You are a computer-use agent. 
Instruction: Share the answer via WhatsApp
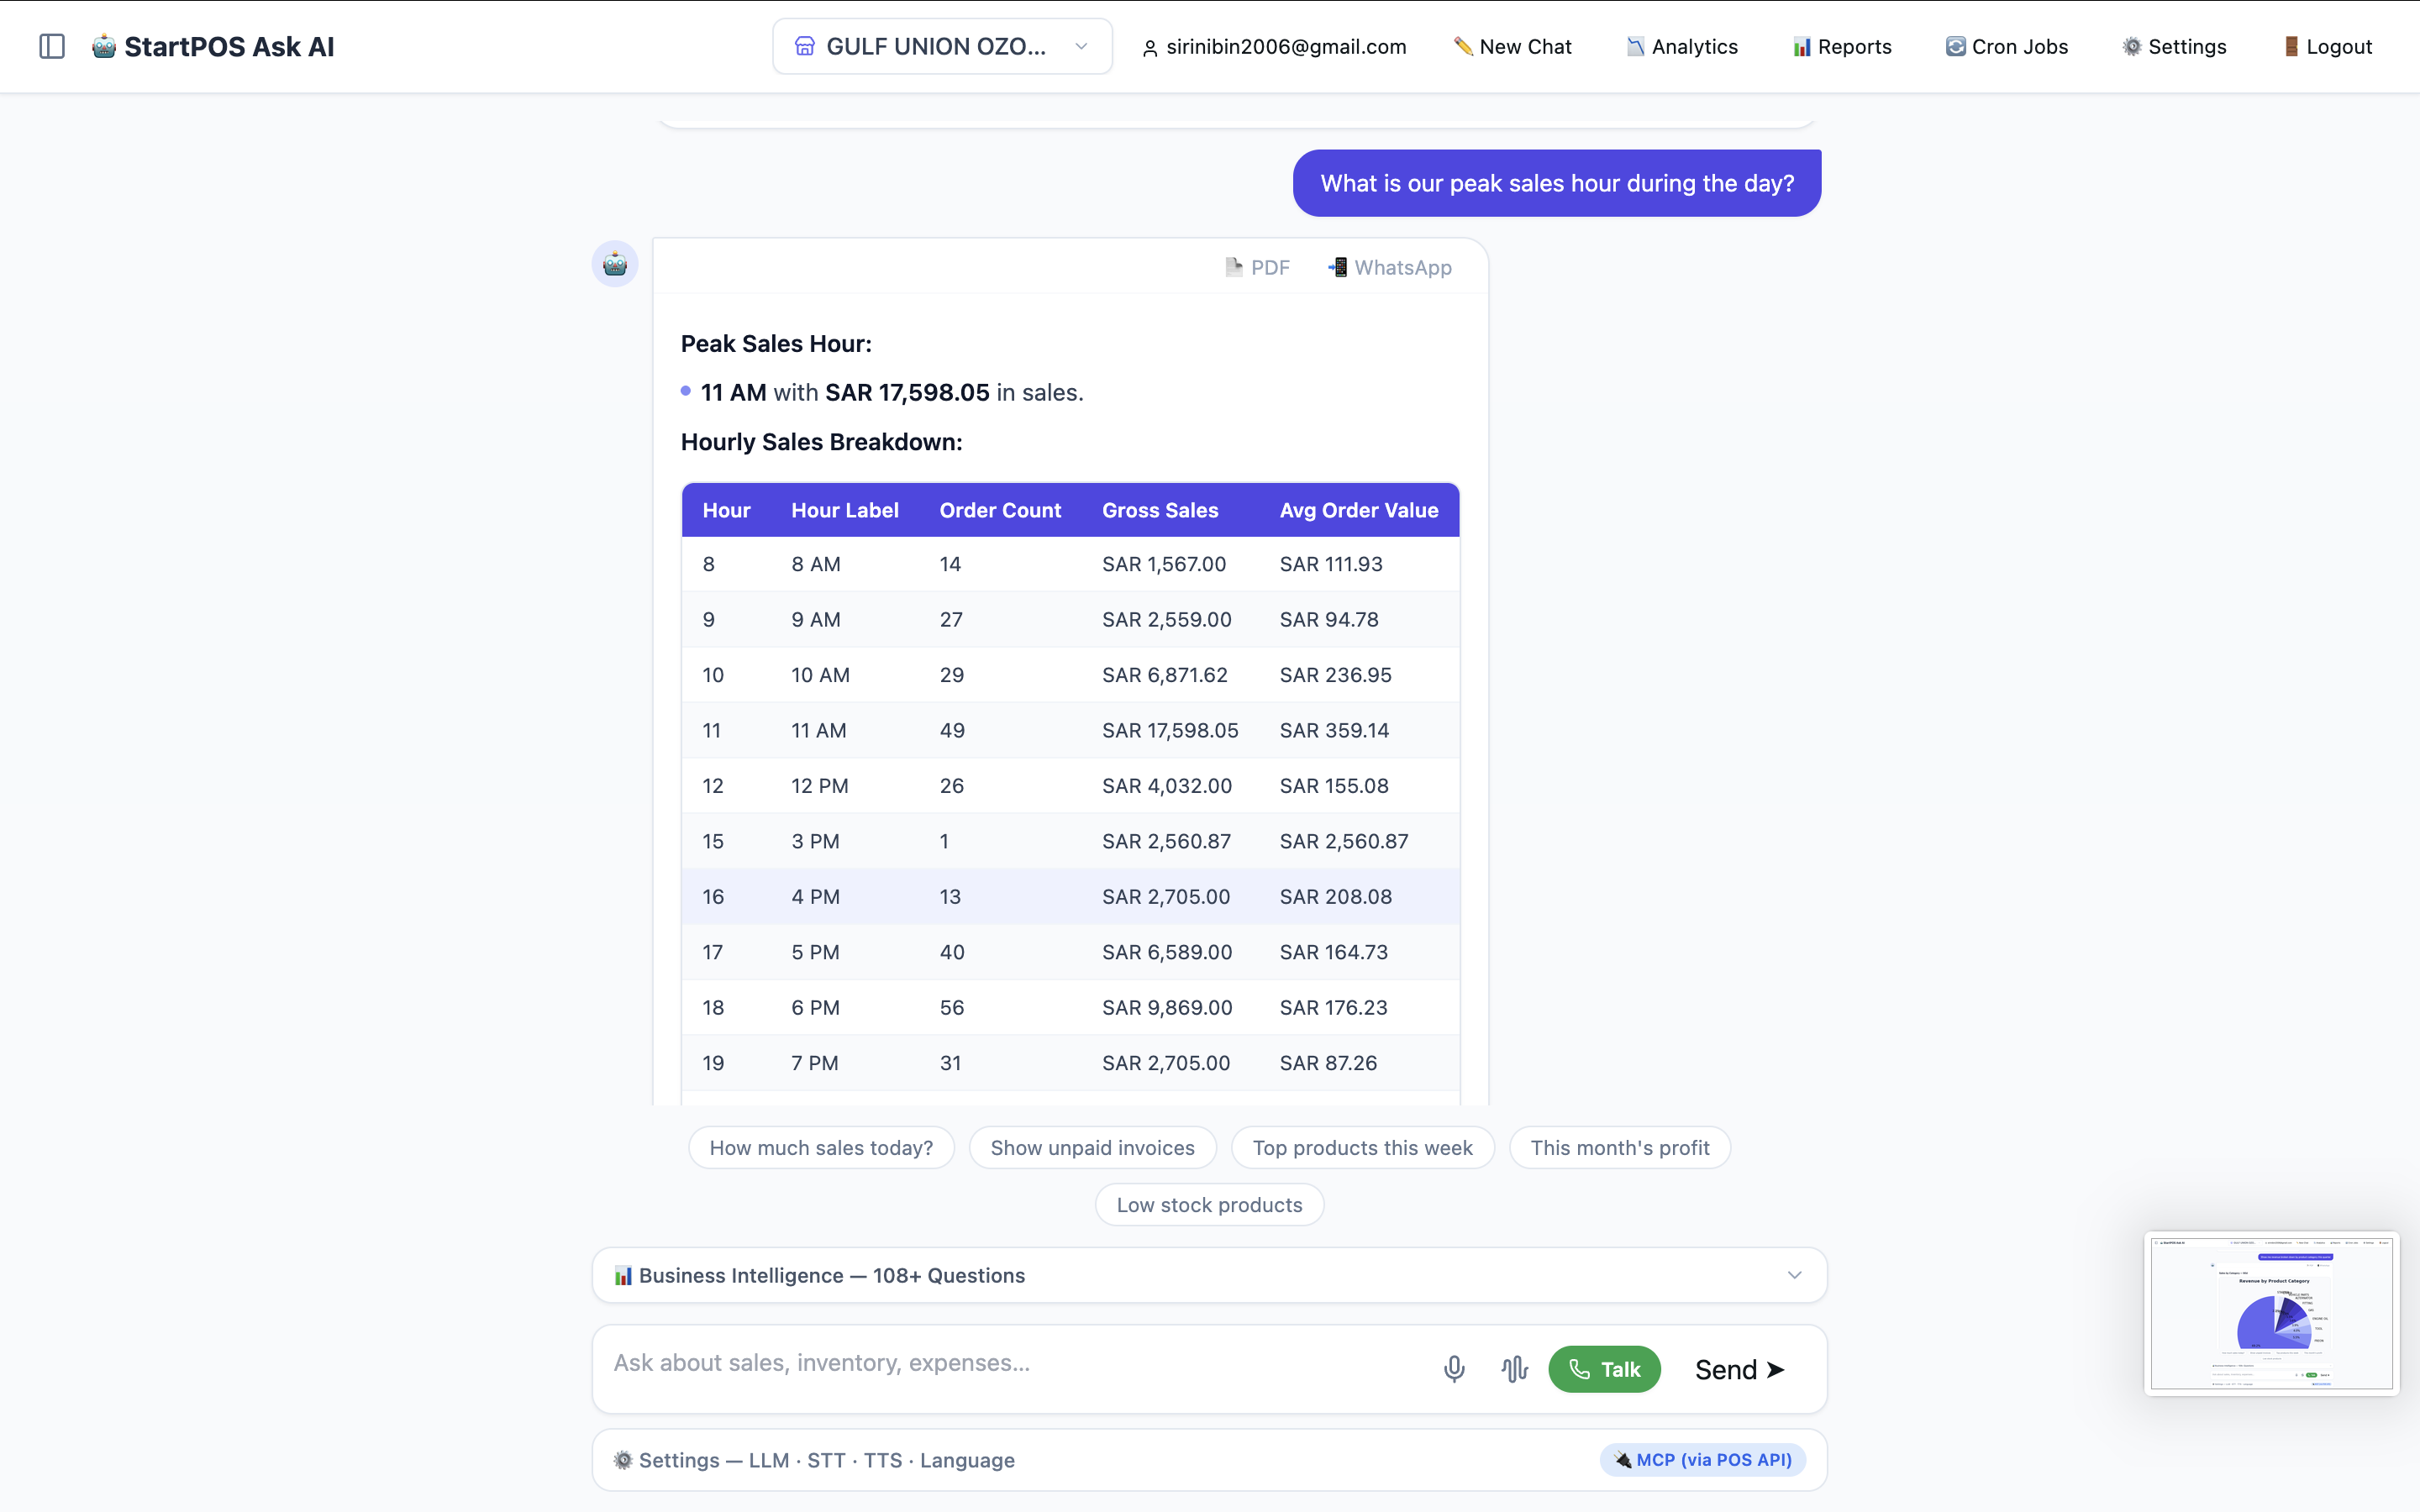click(1390, 267)
